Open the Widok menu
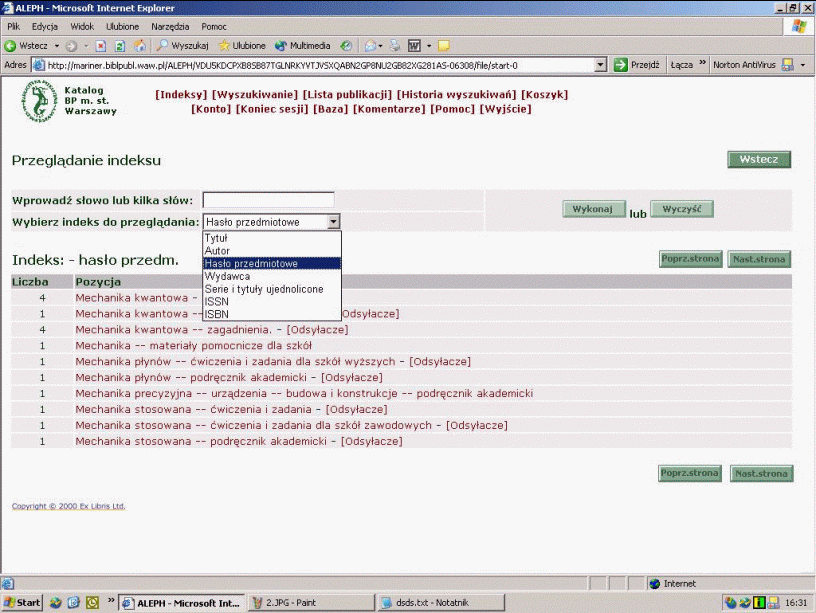816x613 pixels. (82, 26)
